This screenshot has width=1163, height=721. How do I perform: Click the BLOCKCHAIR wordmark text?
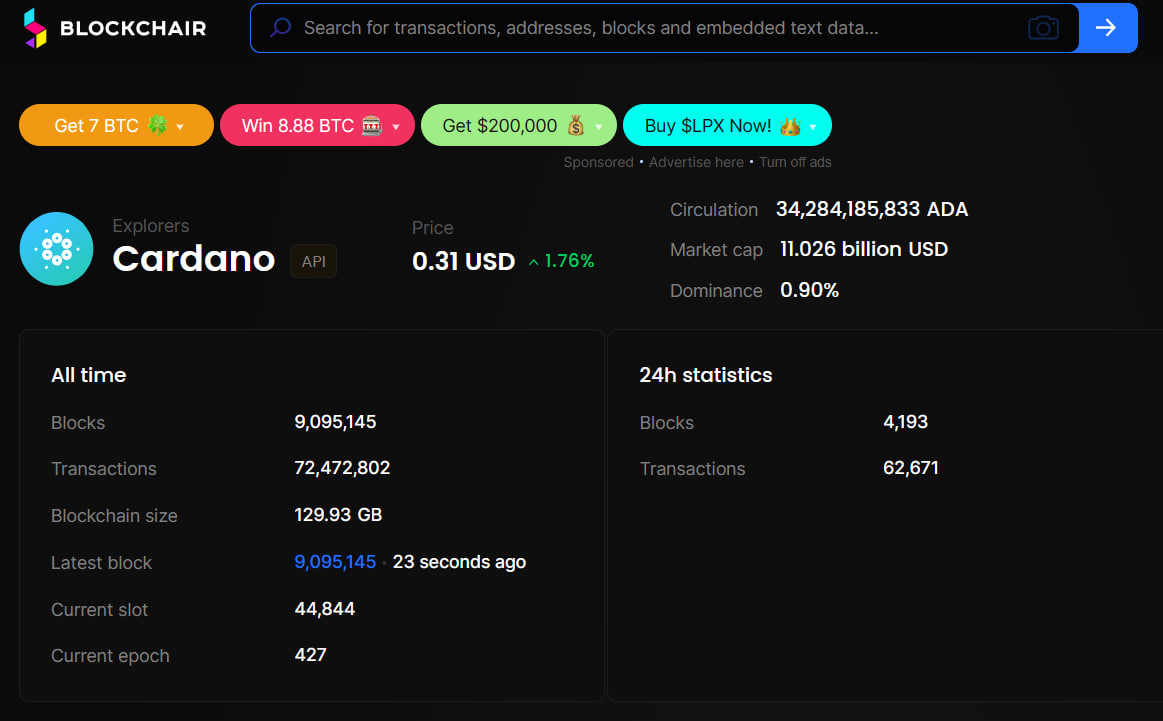(134, 28)
